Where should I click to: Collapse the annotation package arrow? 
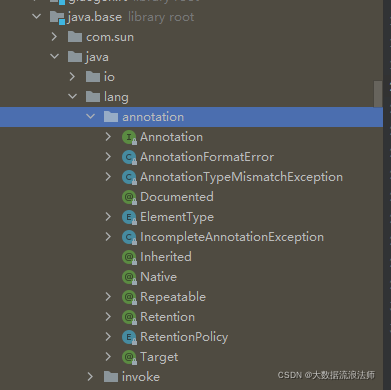90,117
